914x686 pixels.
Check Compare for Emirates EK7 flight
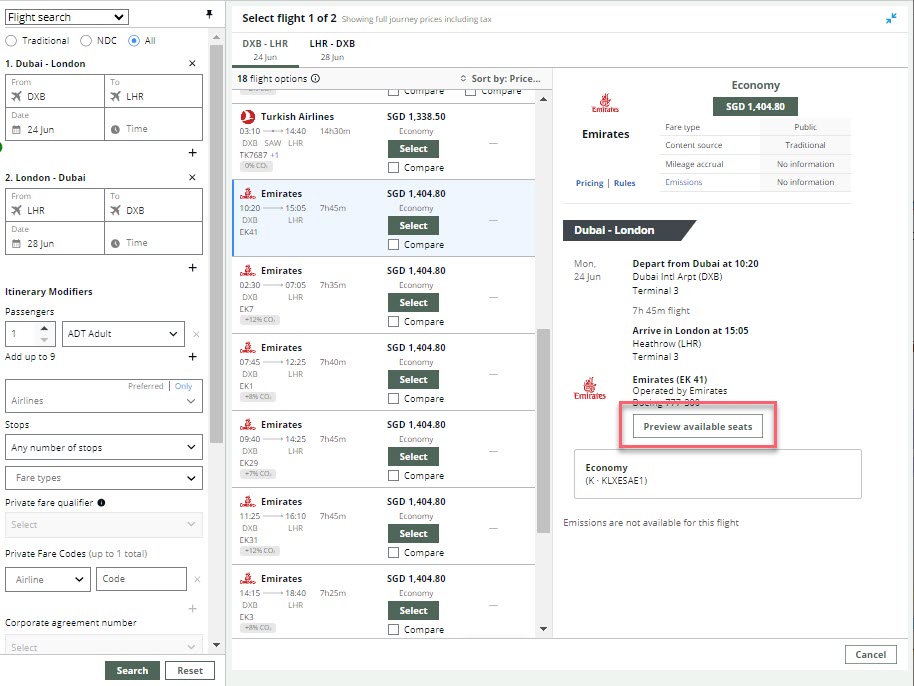[x=393, y=322]
